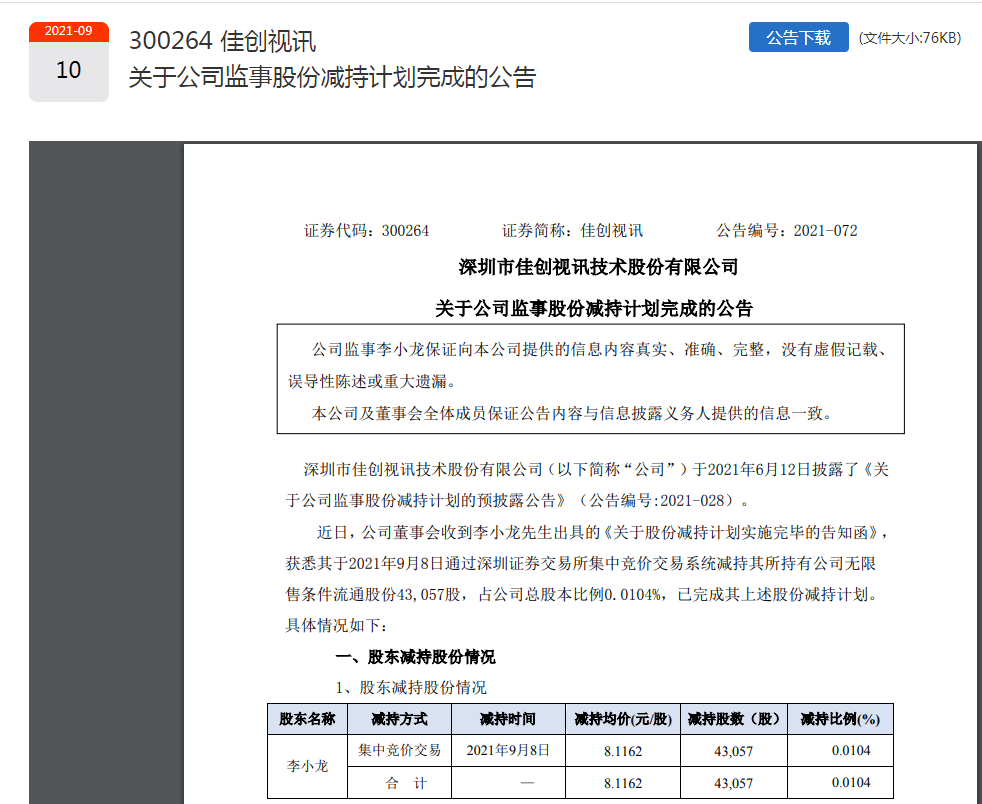
Task: Click the table header 减持股数（股）
Action: click(x=733, y=719)
